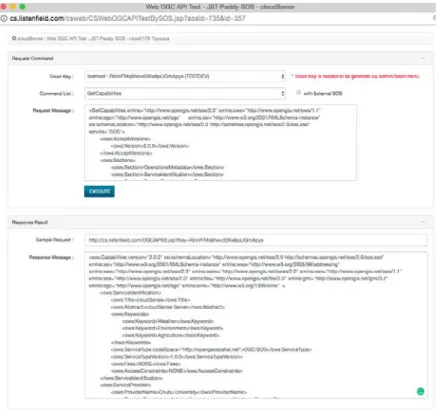438x414 pixels.
Task: Click the OperationsMetadata section line in request
Action: (167, 167)
